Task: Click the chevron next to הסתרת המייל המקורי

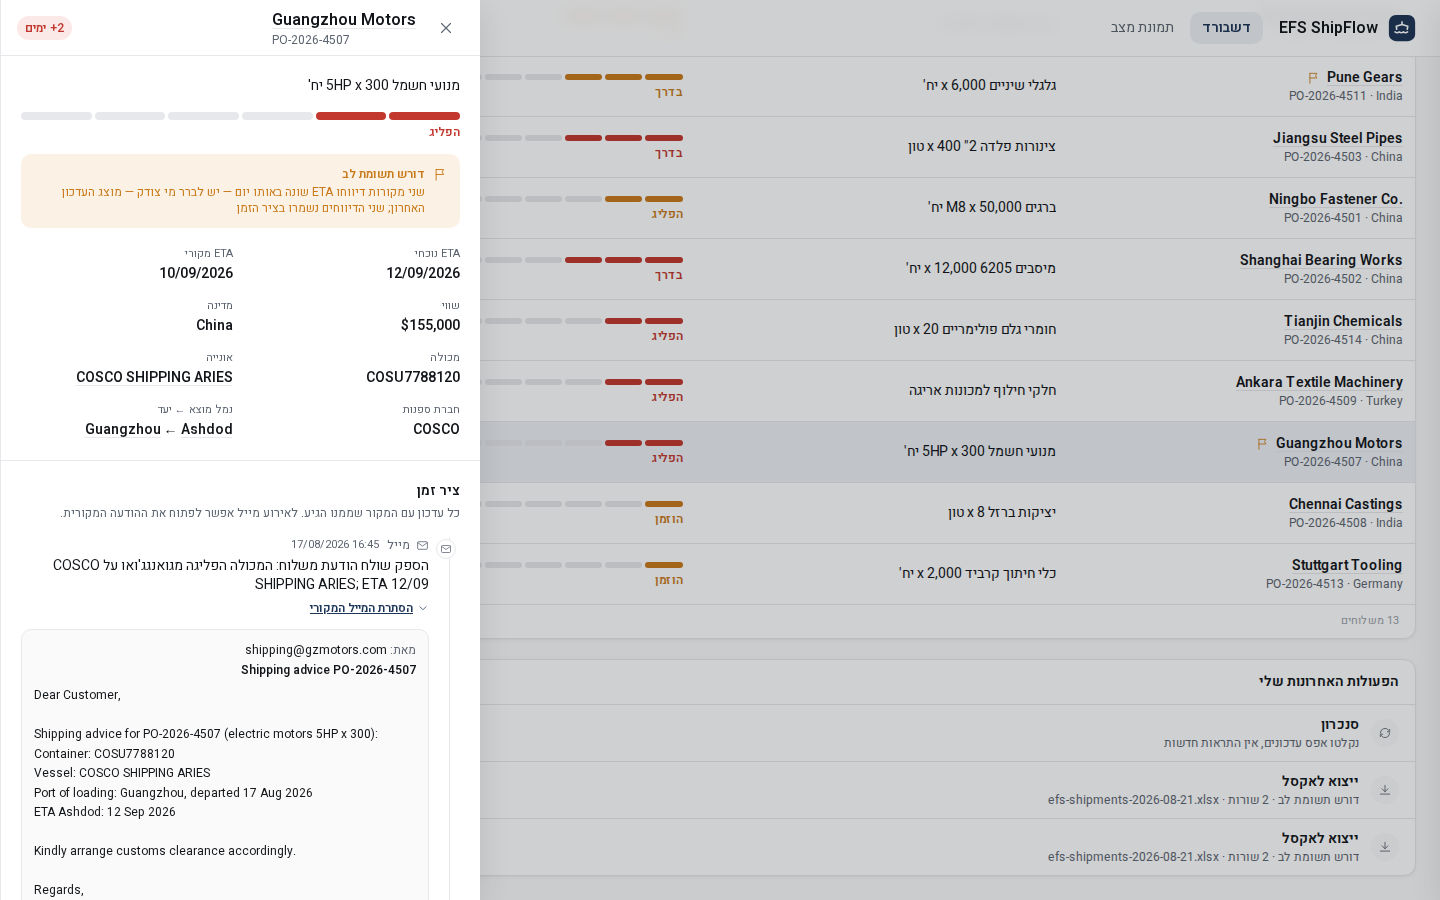Action: tap(423, 608)
